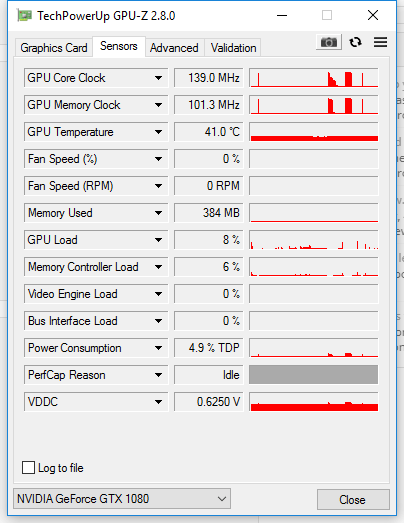404x523 pixels.
Task: Click the Close button
Action: 353,500
